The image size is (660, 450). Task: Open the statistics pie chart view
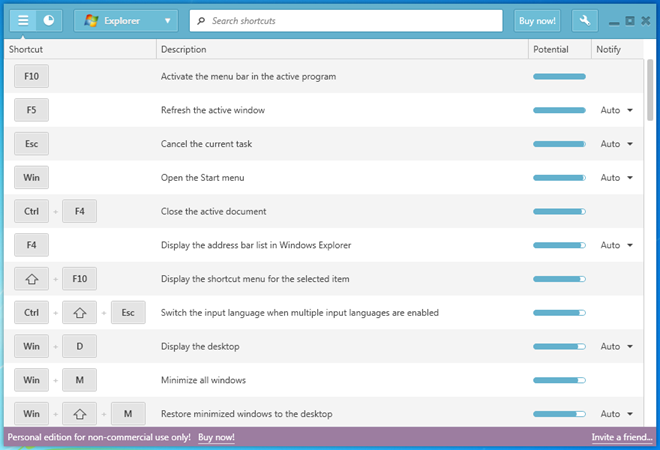(50, 20)
